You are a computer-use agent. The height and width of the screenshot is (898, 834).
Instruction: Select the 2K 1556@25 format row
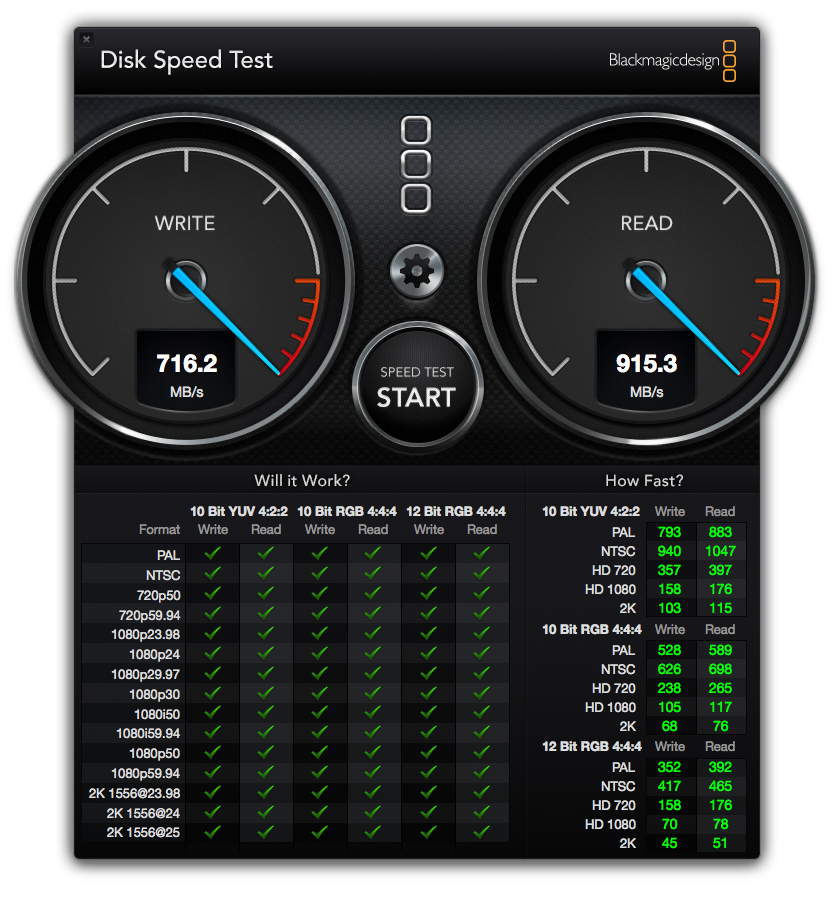[x=295, y=832]
